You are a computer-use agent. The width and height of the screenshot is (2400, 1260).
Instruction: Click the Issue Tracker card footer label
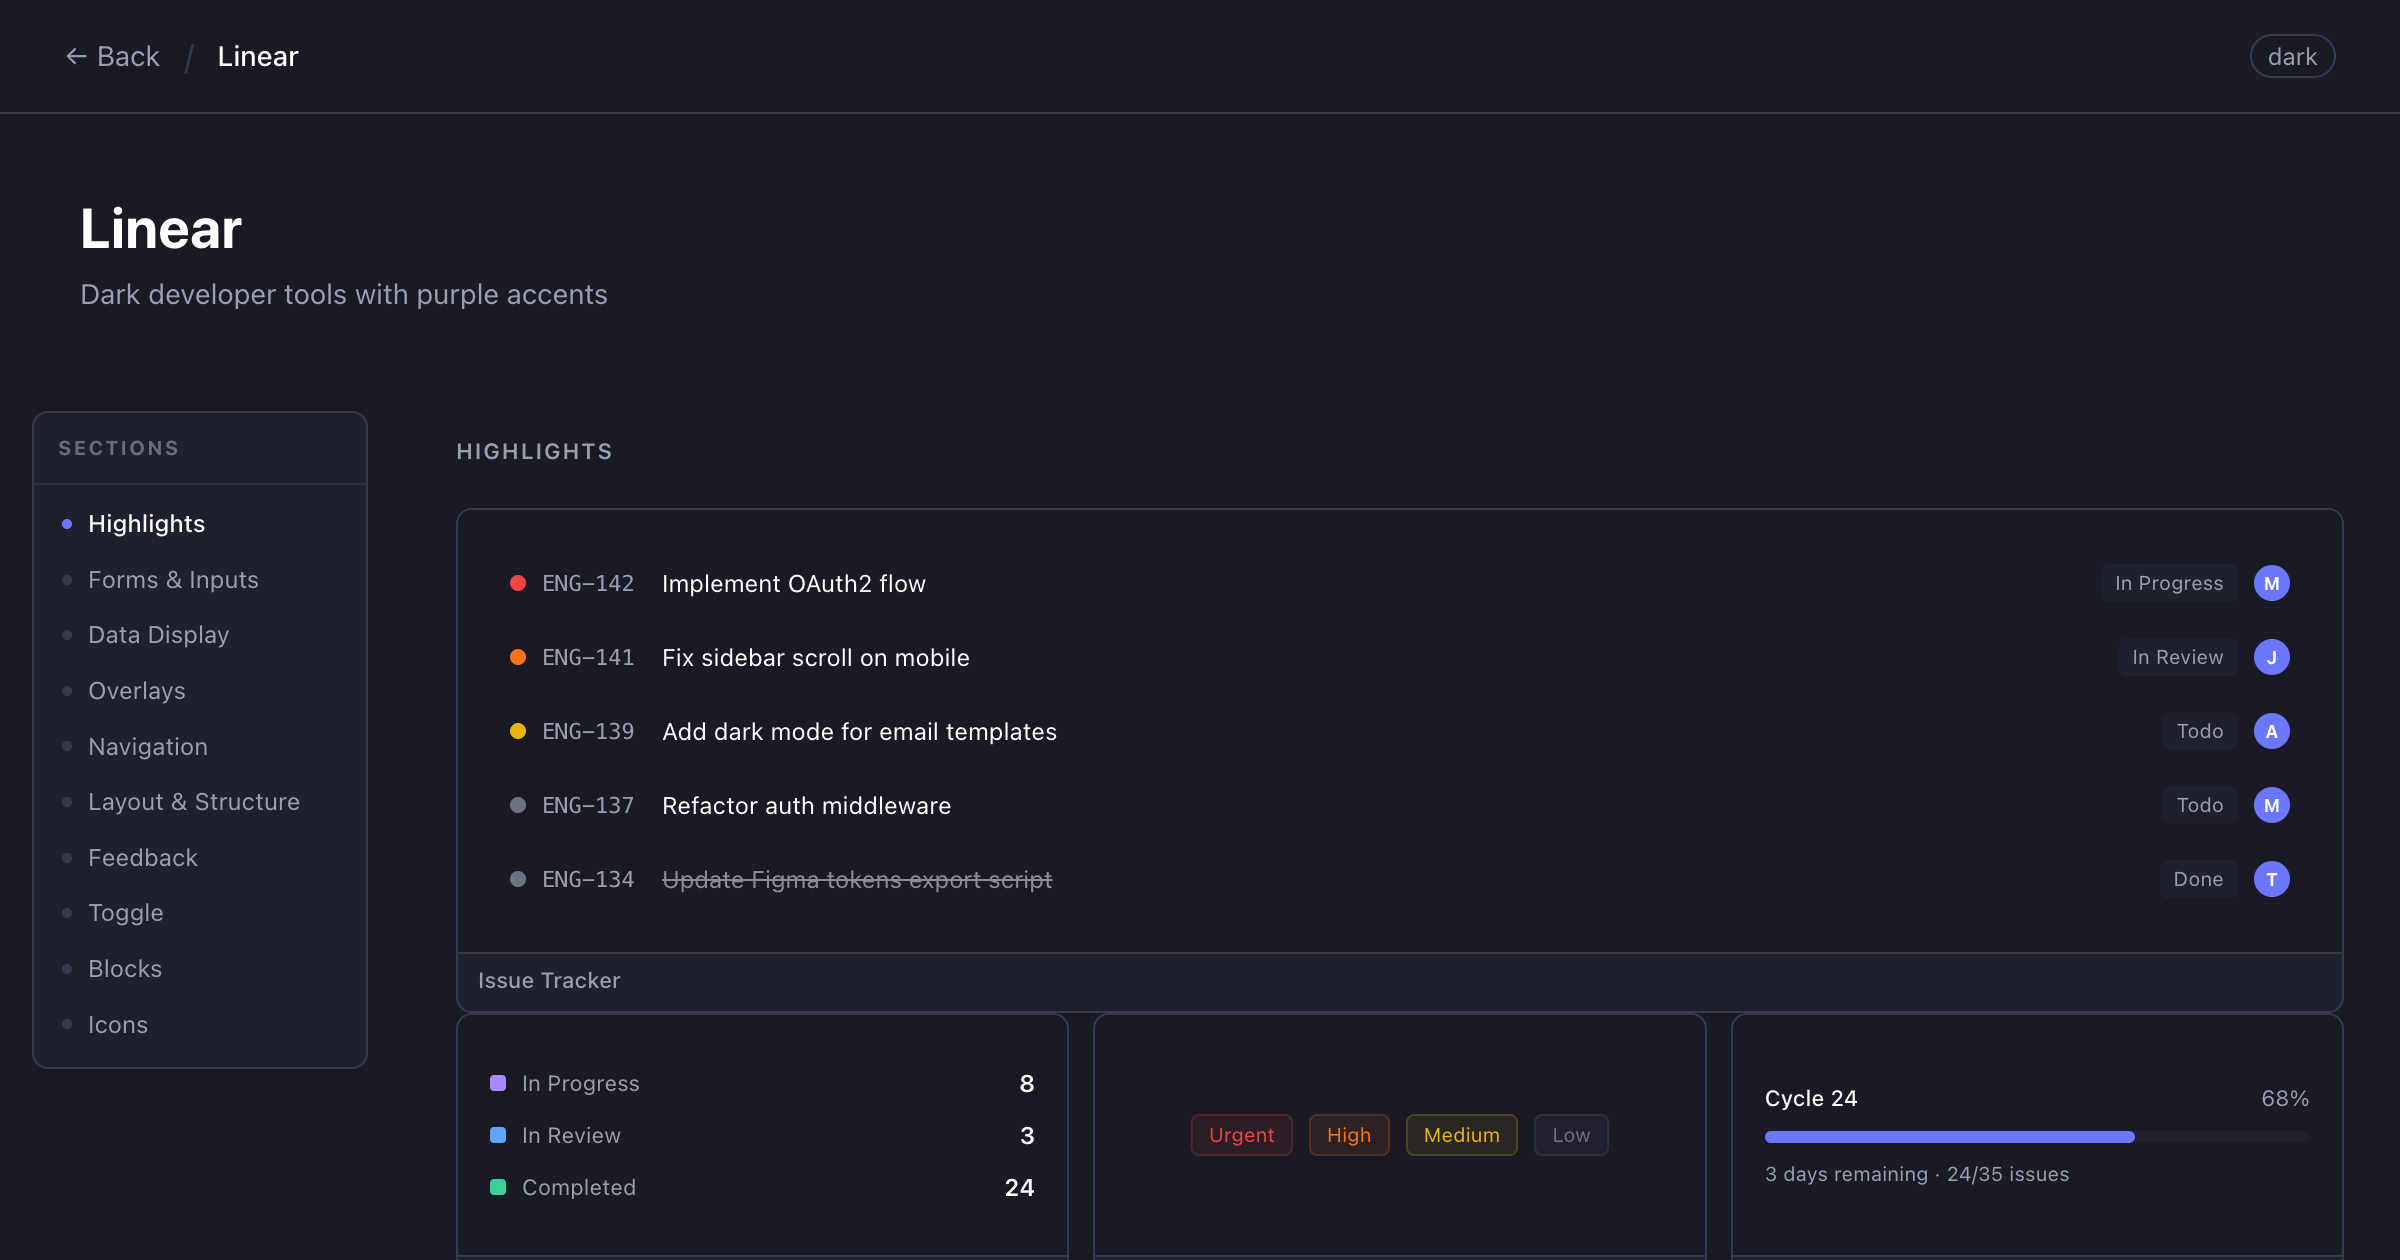[549, 981]
